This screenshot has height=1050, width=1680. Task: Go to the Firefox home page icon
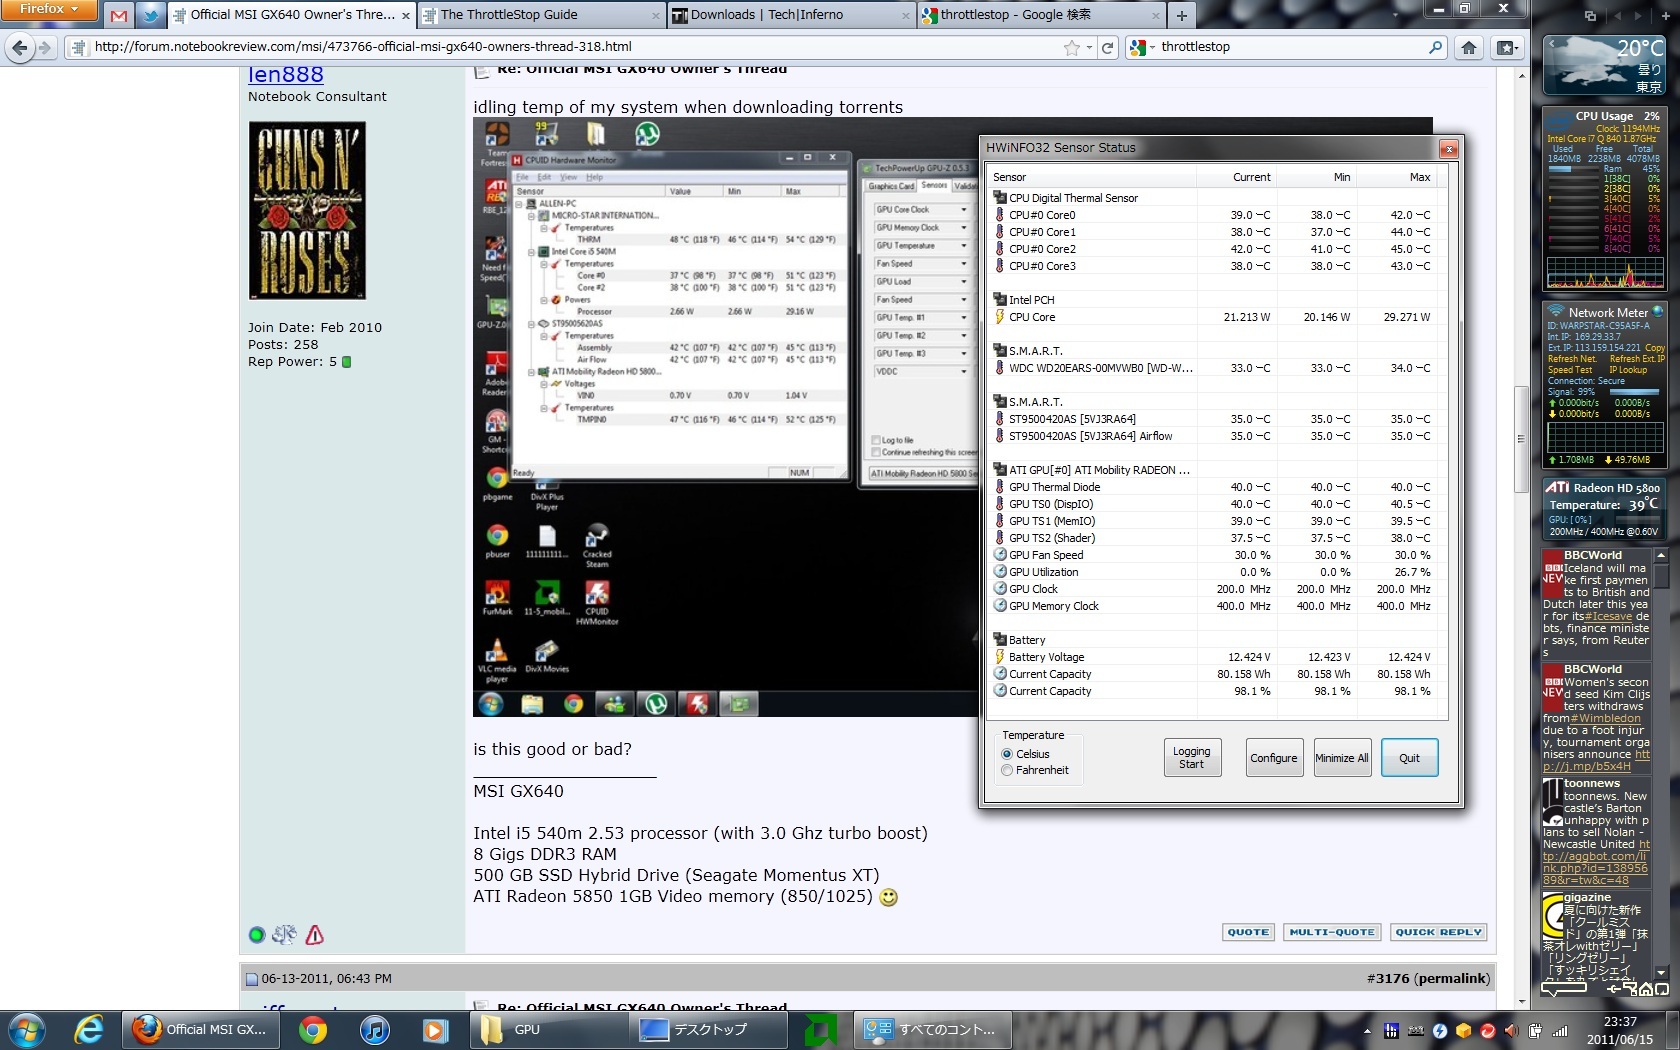(1468, 47)
